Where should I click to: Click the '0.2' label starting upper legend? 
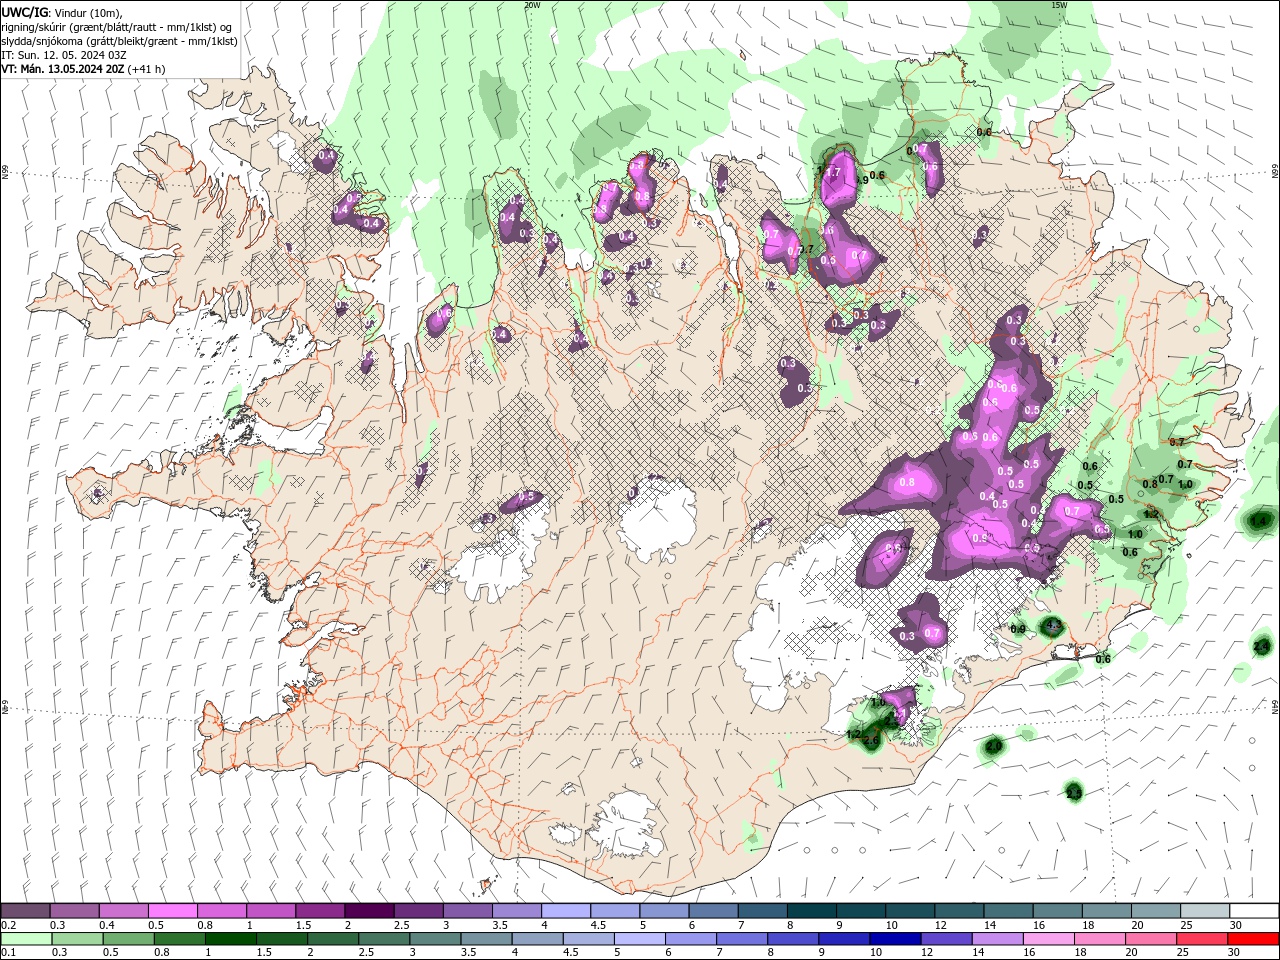9,925
